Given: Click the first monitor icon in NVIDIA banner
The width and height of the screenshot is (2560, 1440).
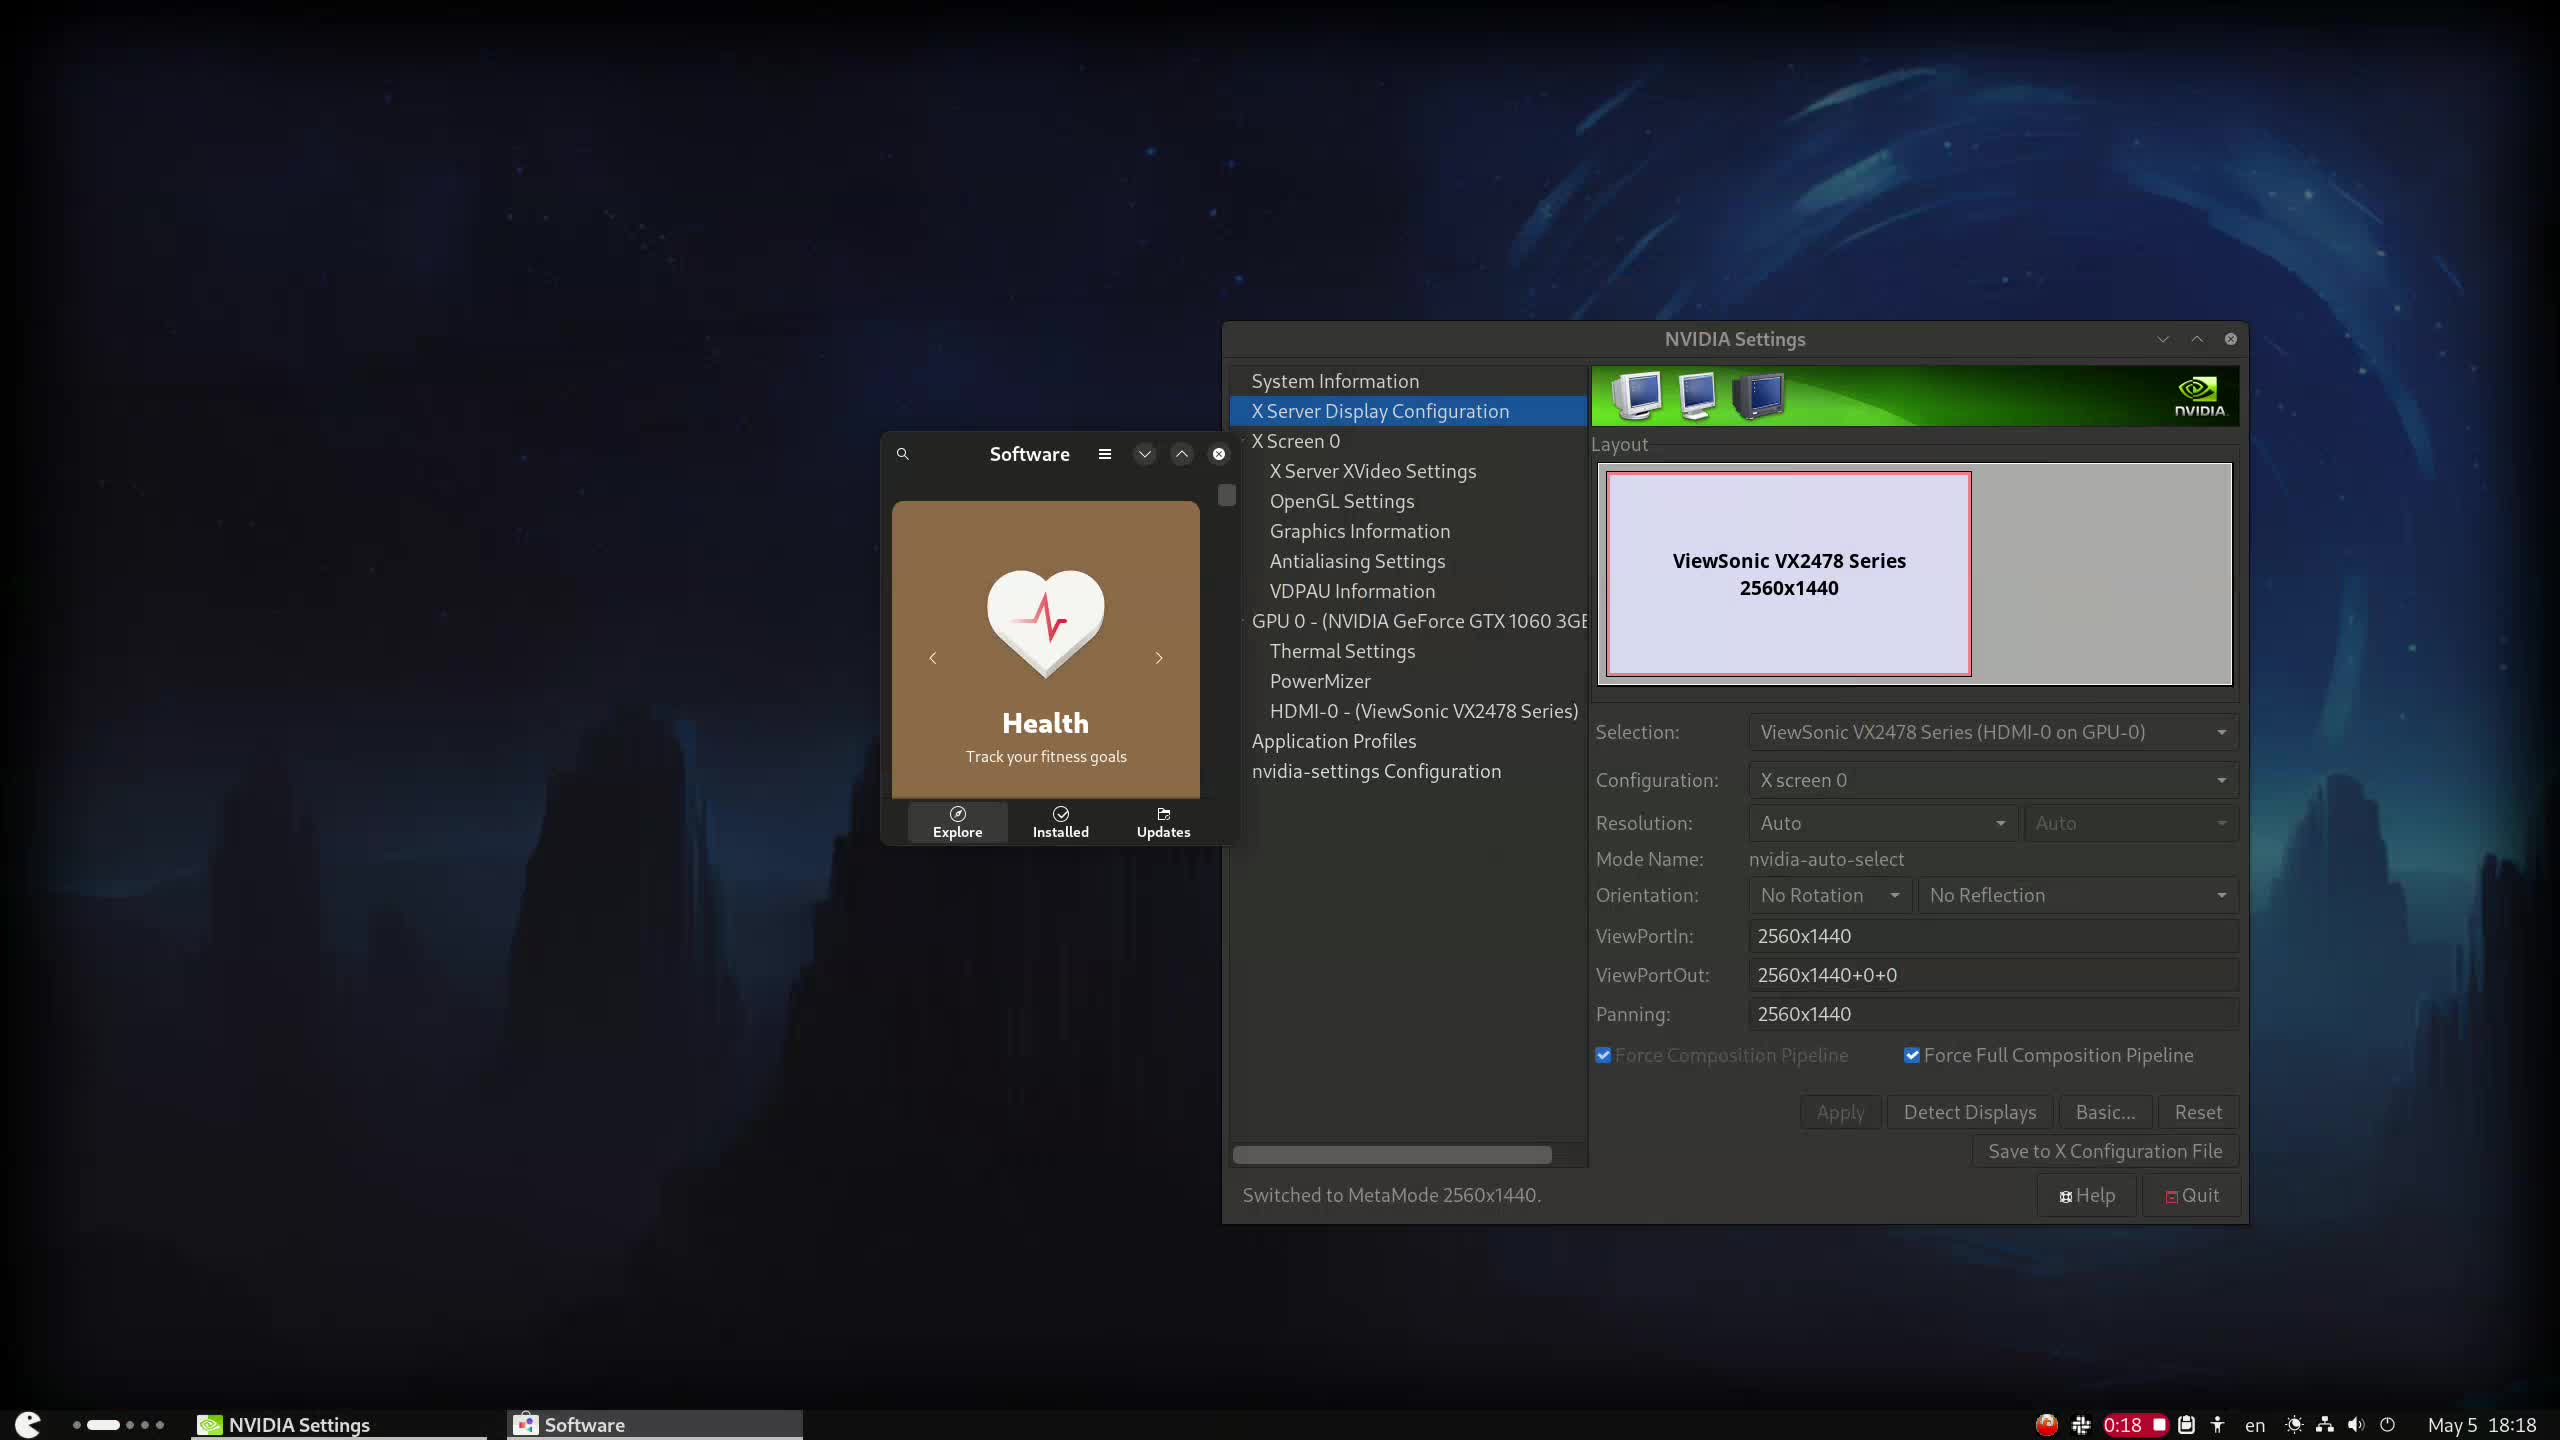Looking at the screenshot, I should coord(1637,396).
